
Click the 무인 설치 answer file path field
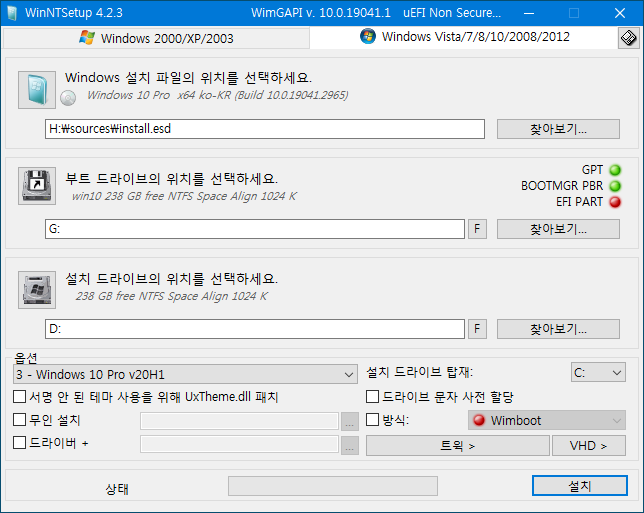[239, 421]
